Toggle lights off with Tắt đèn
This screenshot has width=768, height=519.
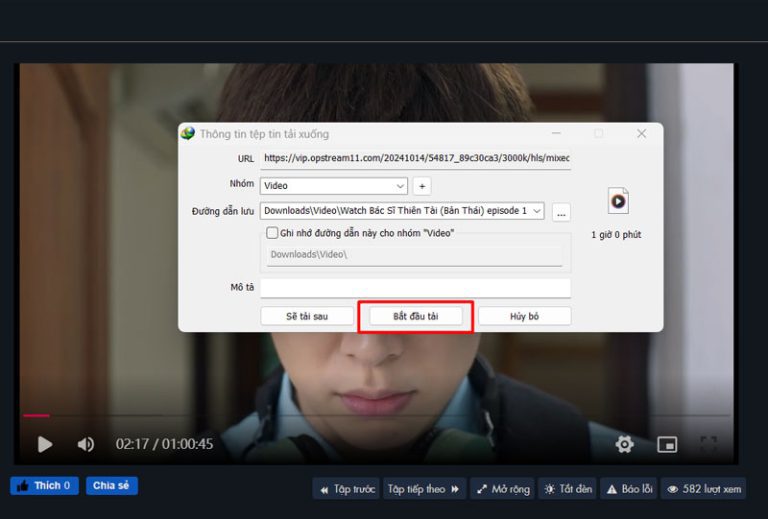point(568,489)
